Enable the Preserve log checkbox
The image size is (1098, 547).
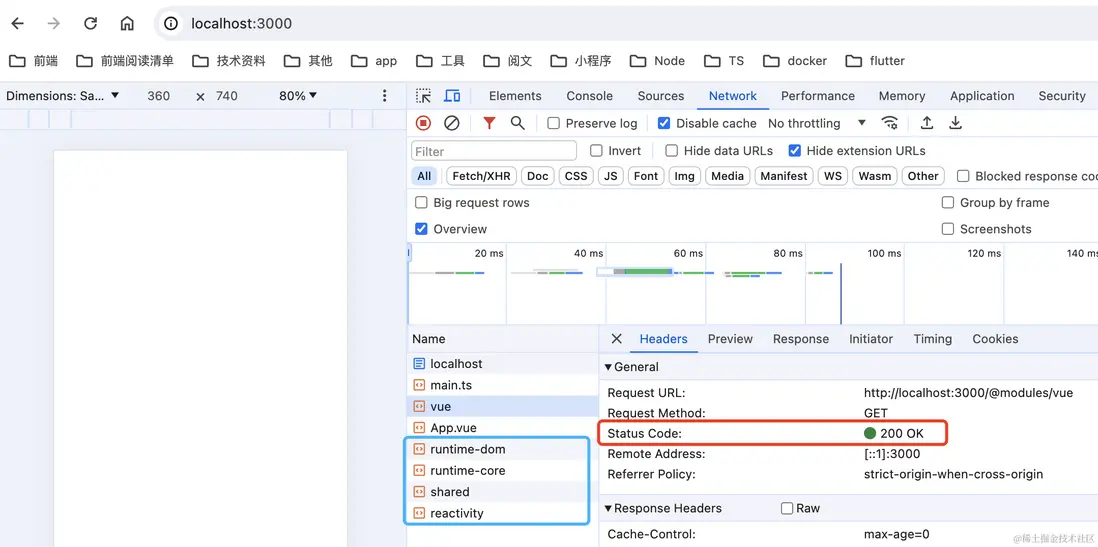pyautogui.click(x=553, y=123)
